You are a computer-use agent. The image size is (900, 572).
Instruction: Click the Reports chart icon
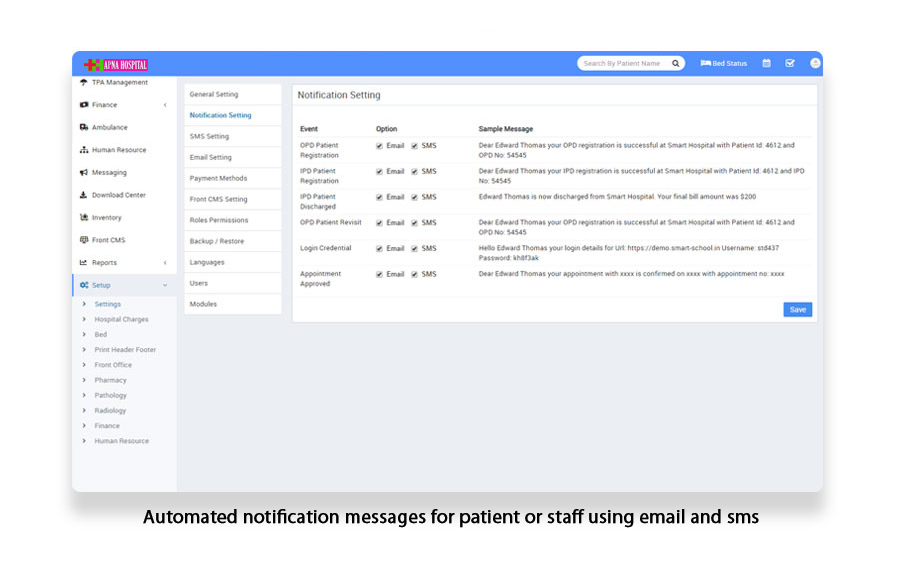pyautogui.click(x=84, y=262)
